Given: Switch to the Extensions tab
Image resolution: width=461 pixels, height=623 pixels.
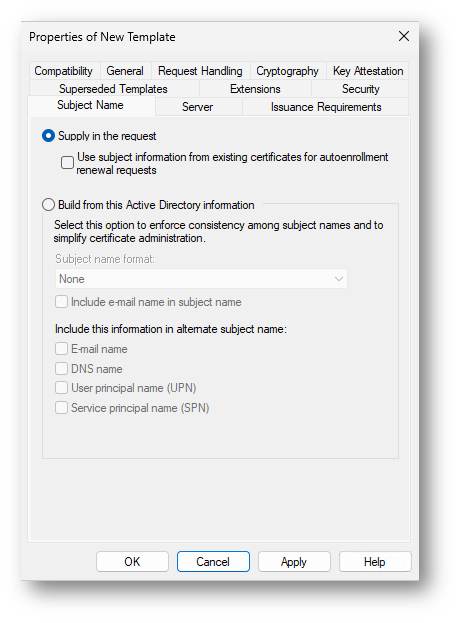Looking at the screenshot, I should tap(255, 89).
